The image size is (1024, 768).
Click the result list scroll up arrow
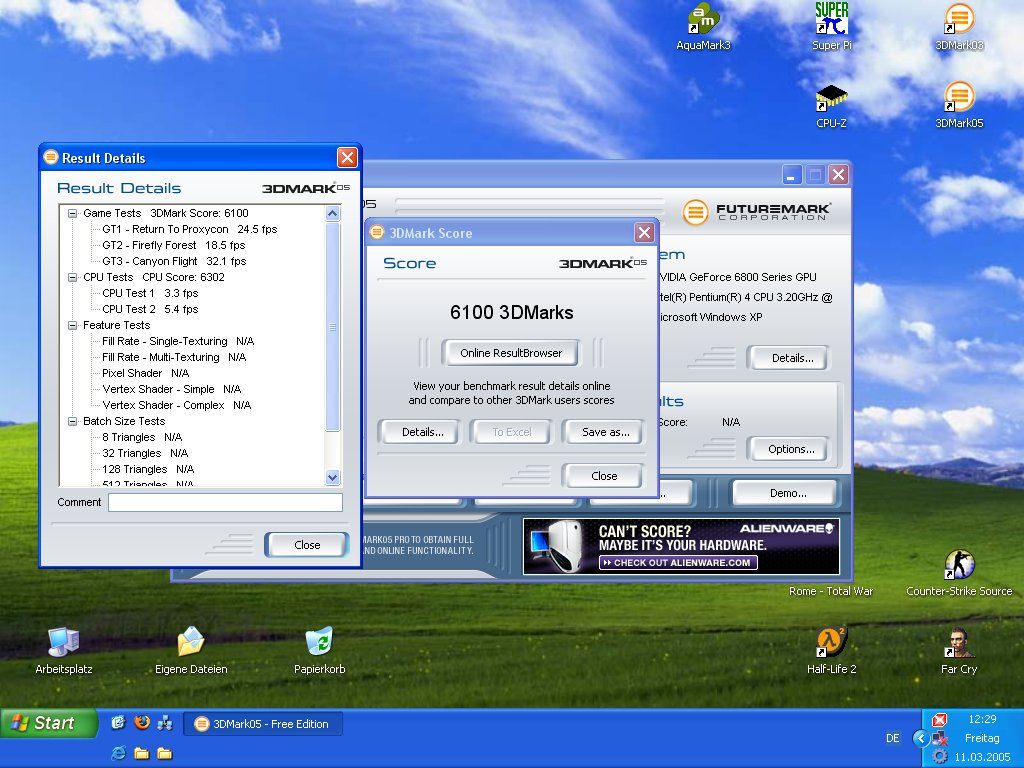click(x=332, y=214)
